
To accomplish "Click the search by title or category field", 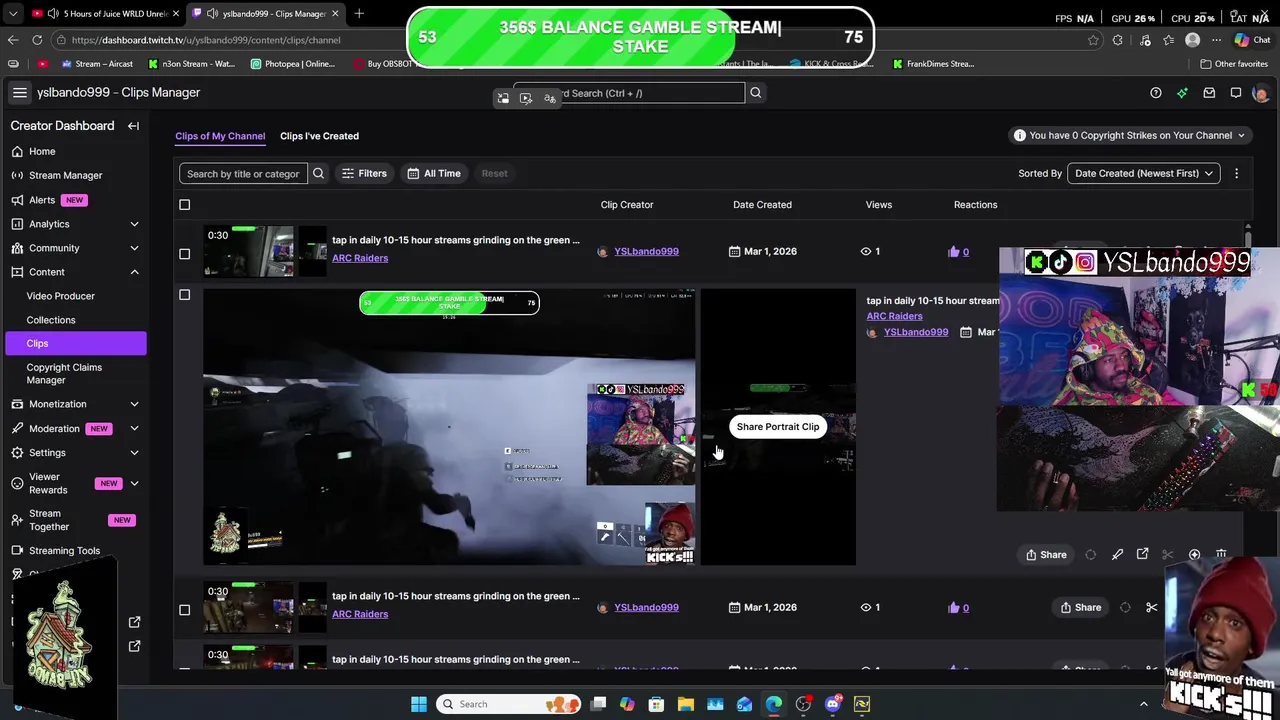I will [243, 173].
